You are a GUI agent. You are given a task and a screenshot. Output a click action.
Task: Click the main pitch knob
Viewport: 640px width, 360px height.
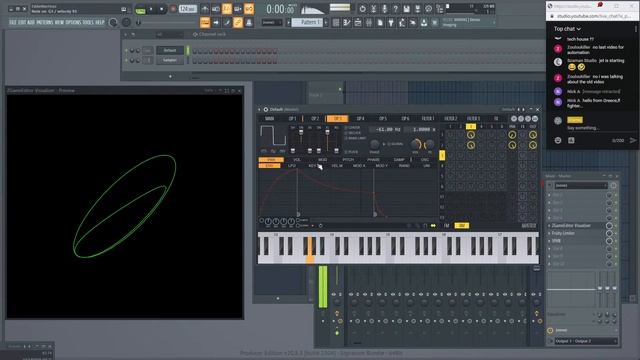127,23
